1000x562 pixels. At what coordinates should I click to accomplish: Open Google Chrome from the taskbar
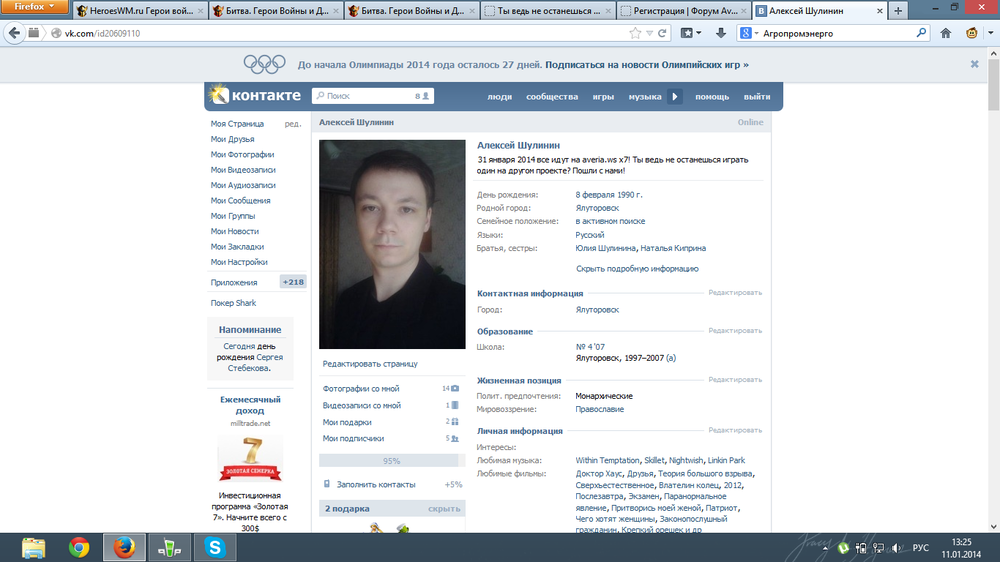(79, 547)
